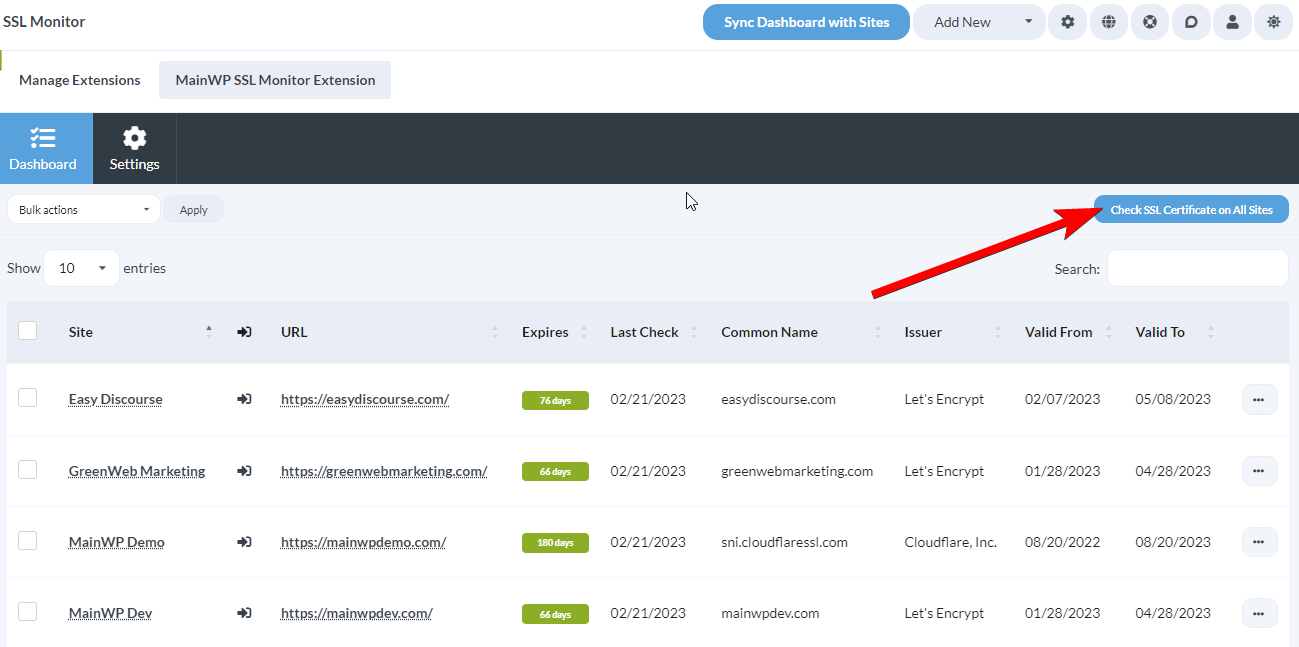Select the MainWP SSL Monitor Extension tab
This screenshot has width=1299, height=647.
274,79
